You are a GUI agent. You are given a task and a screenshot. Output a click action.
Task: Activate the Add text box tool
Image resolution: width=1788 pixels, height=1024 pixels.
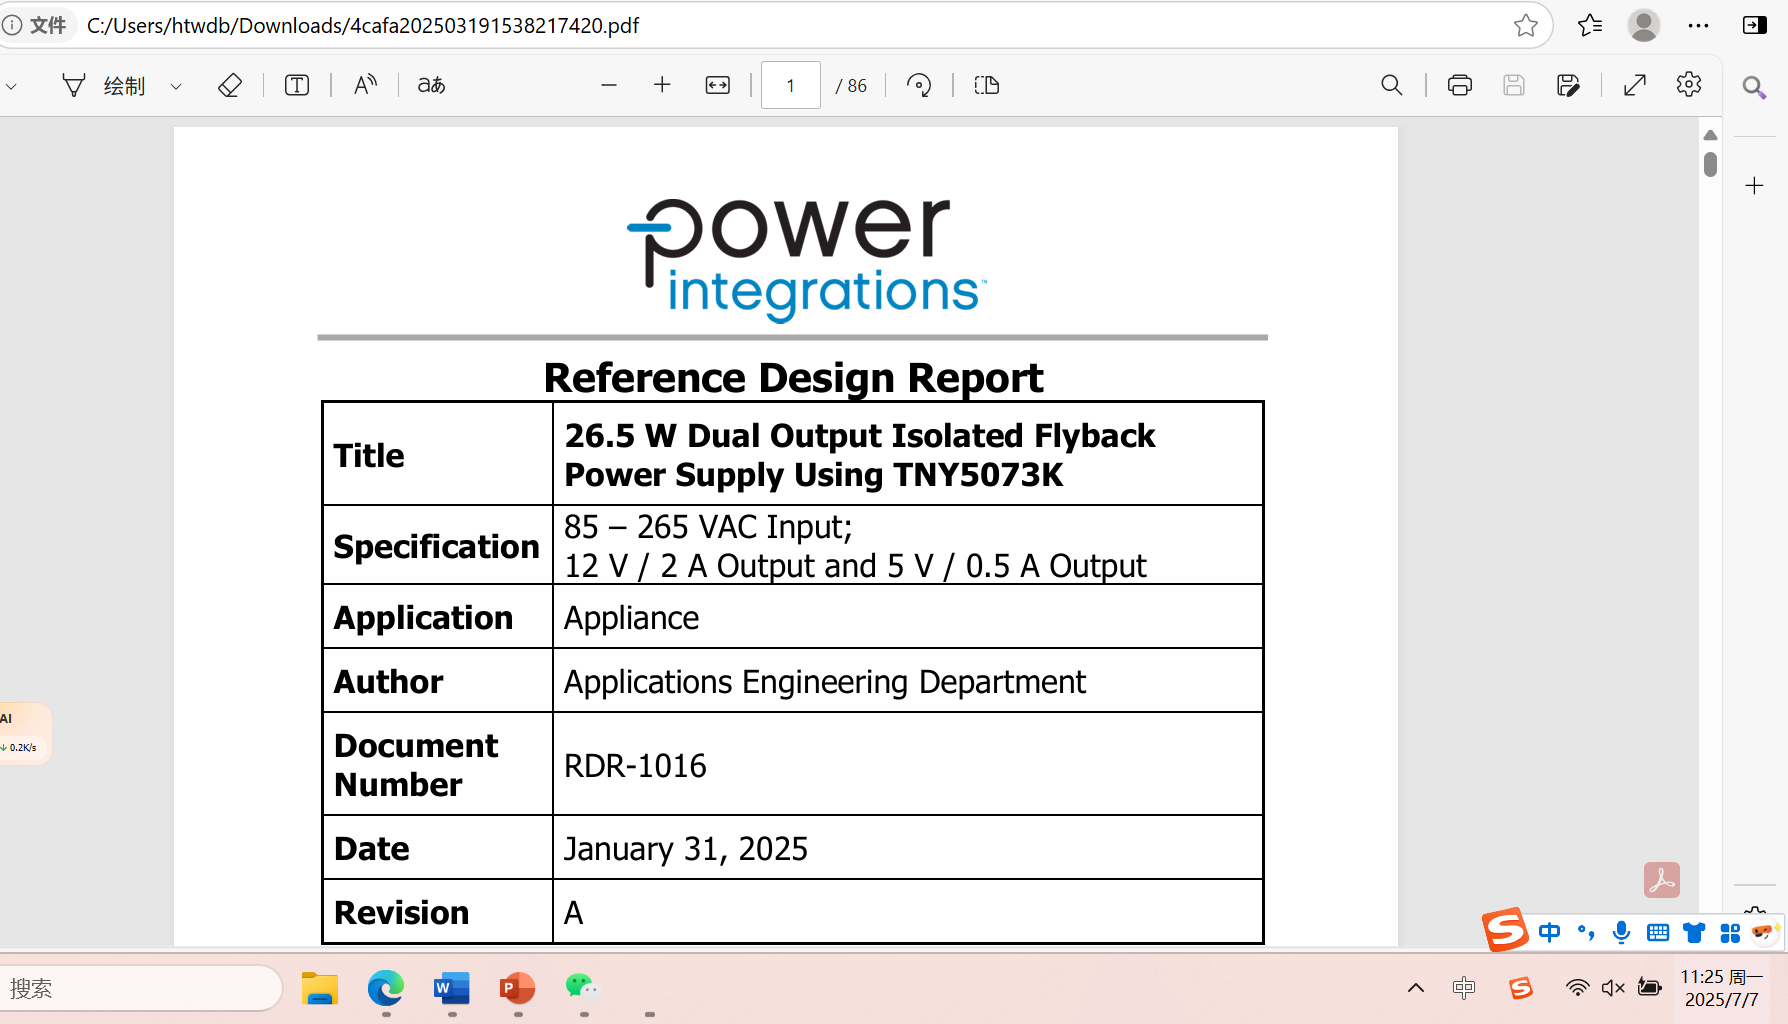(x=297, y=85)
